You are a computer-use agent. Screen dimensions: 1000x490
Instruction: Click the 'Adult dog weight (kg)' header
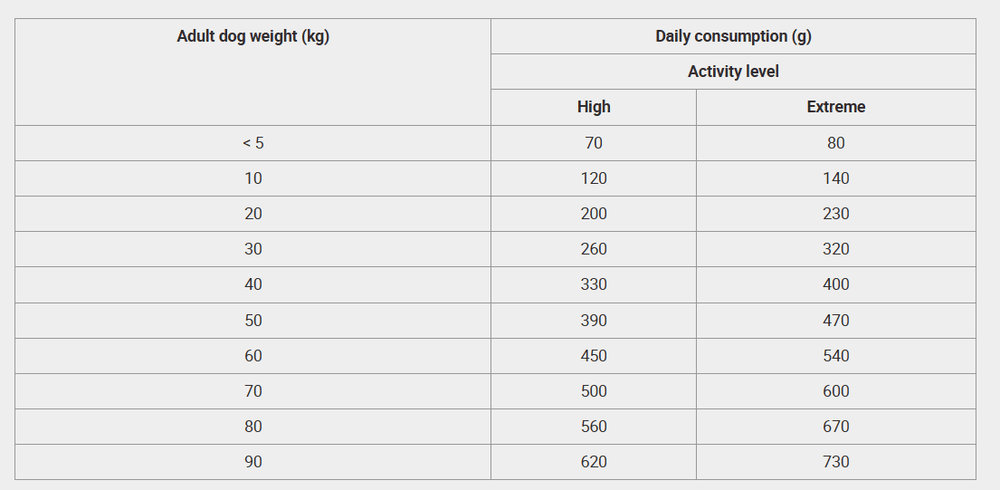253,36
